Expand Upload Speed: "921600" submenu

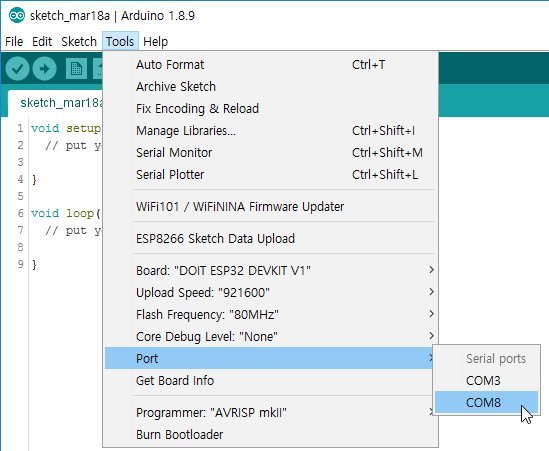click(271, 293)
